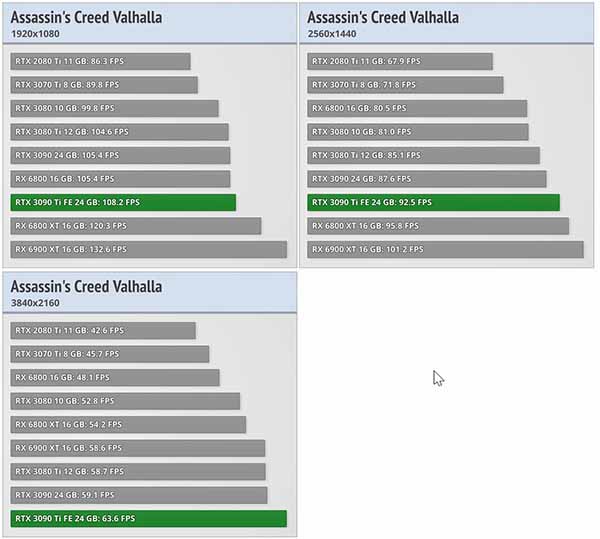Select the RX 6800 16 GB 48.1 FPS bar
This screenshot has width=600, height=539.
(115, 378)
